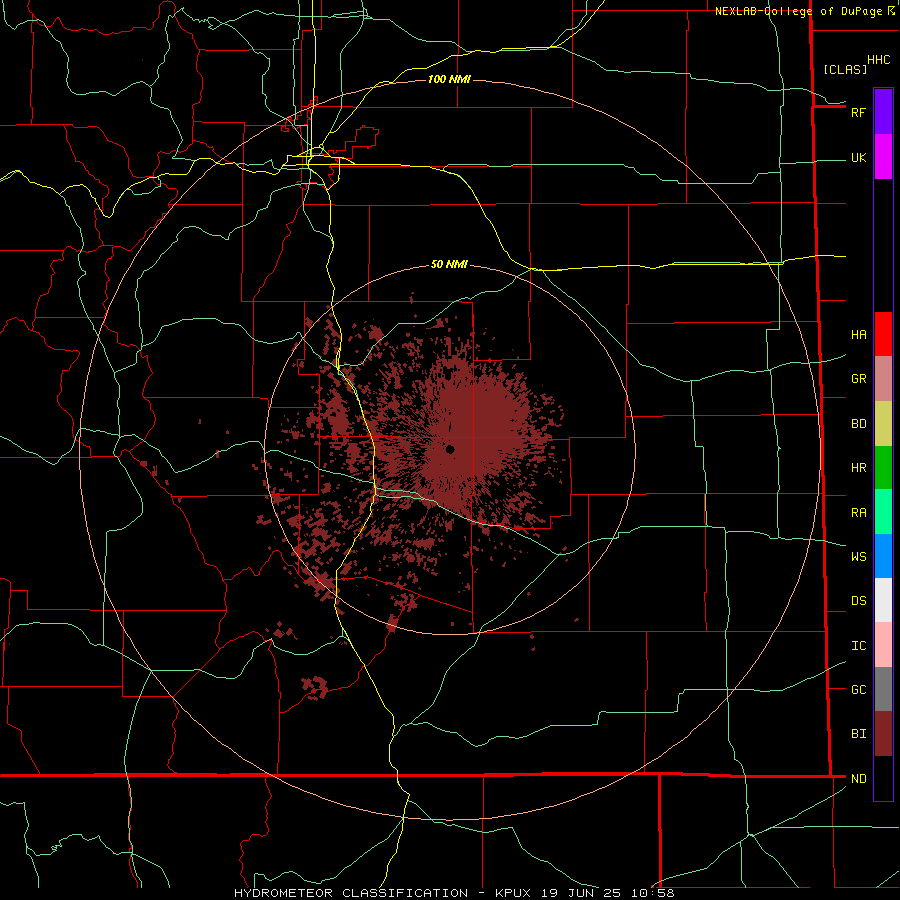Click the HHC product code label

tap(878, 60)
